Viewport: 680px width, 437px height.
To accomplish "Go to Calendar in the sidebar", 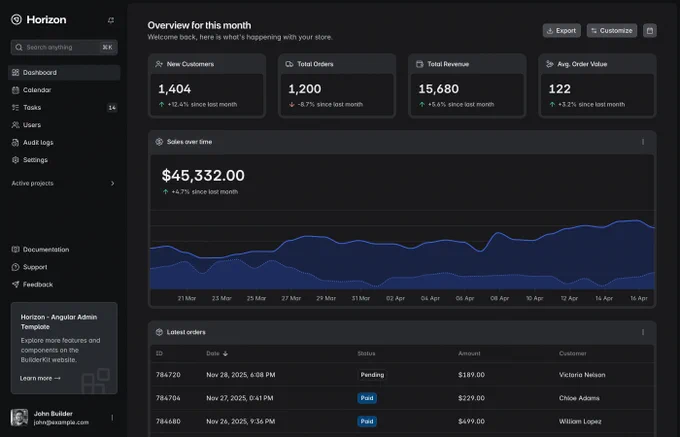I will (x=64, y=90).
